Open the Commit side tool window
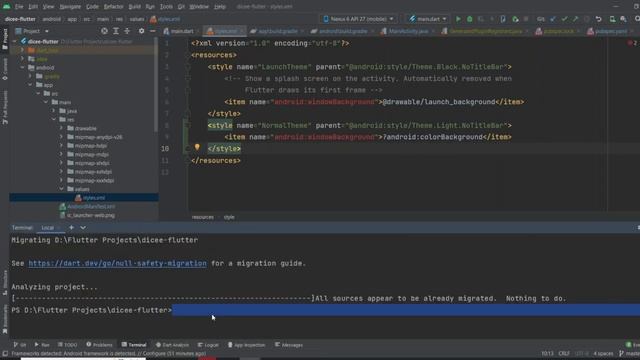 coord(5,69)
